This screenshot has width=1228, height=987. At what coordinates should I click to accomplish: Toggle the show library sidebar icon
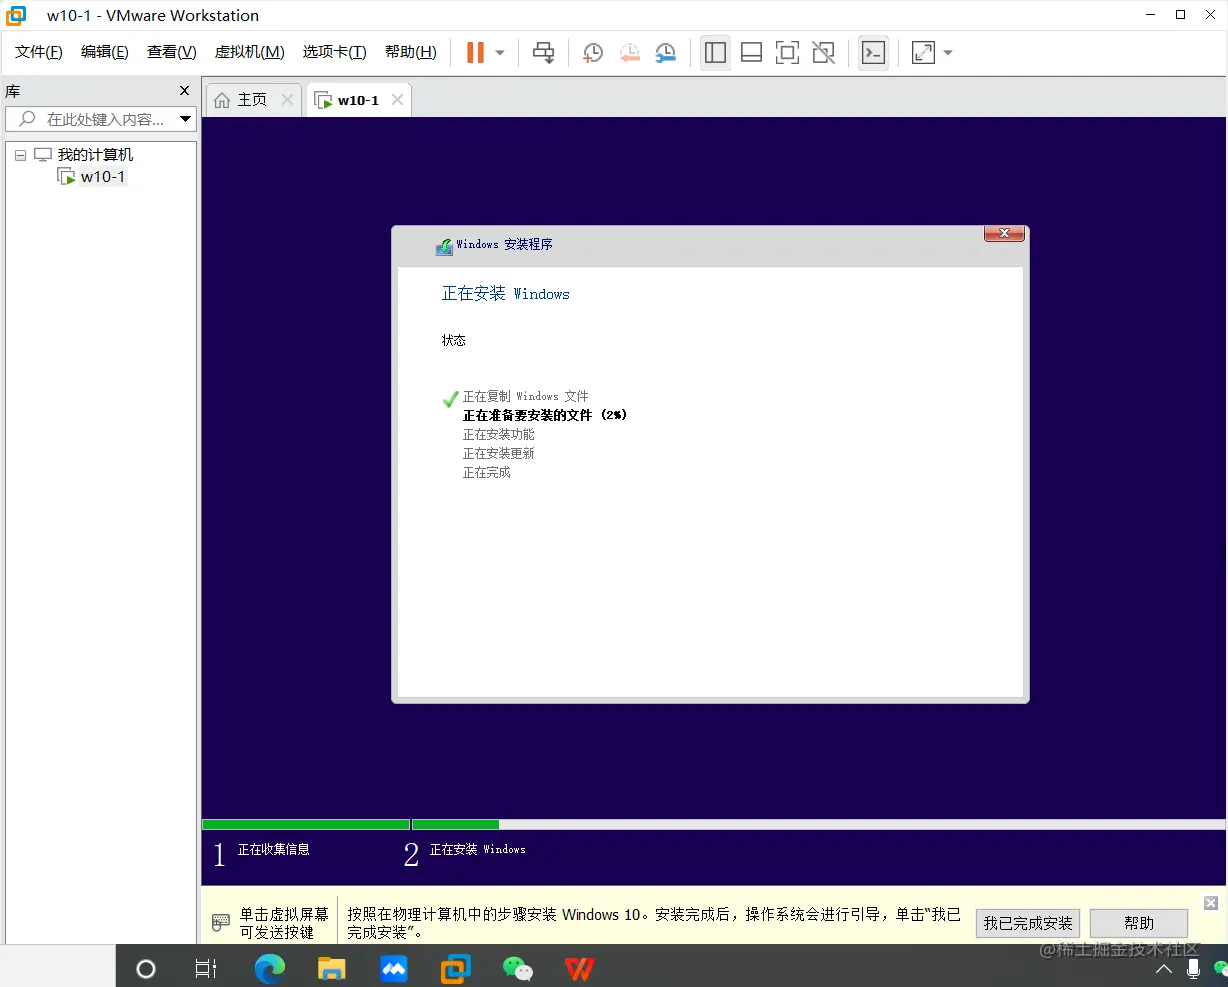[x=715, y=53]
